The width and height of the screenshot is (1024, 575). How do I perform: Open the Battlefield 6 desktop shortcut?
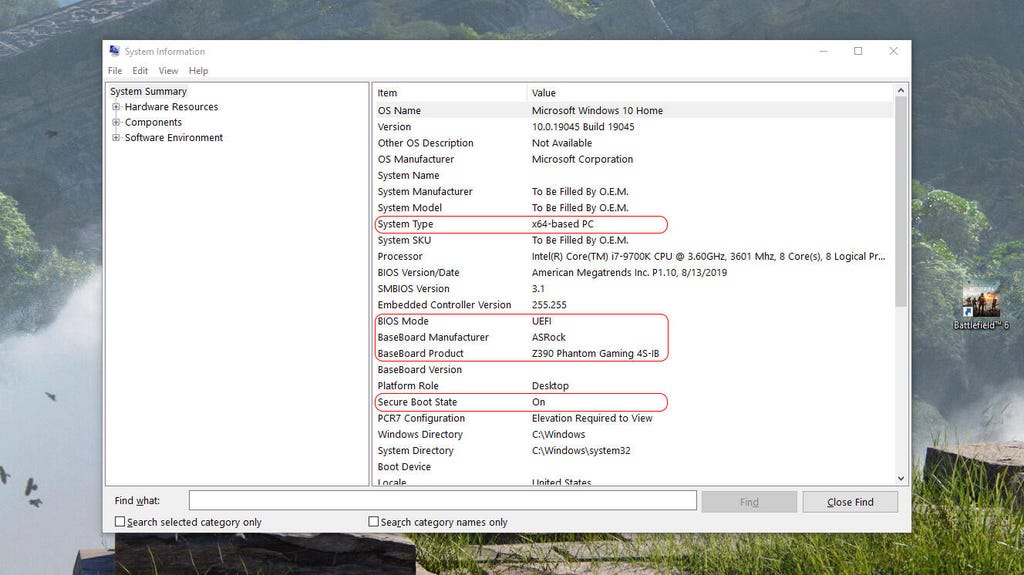pos(980,303)
